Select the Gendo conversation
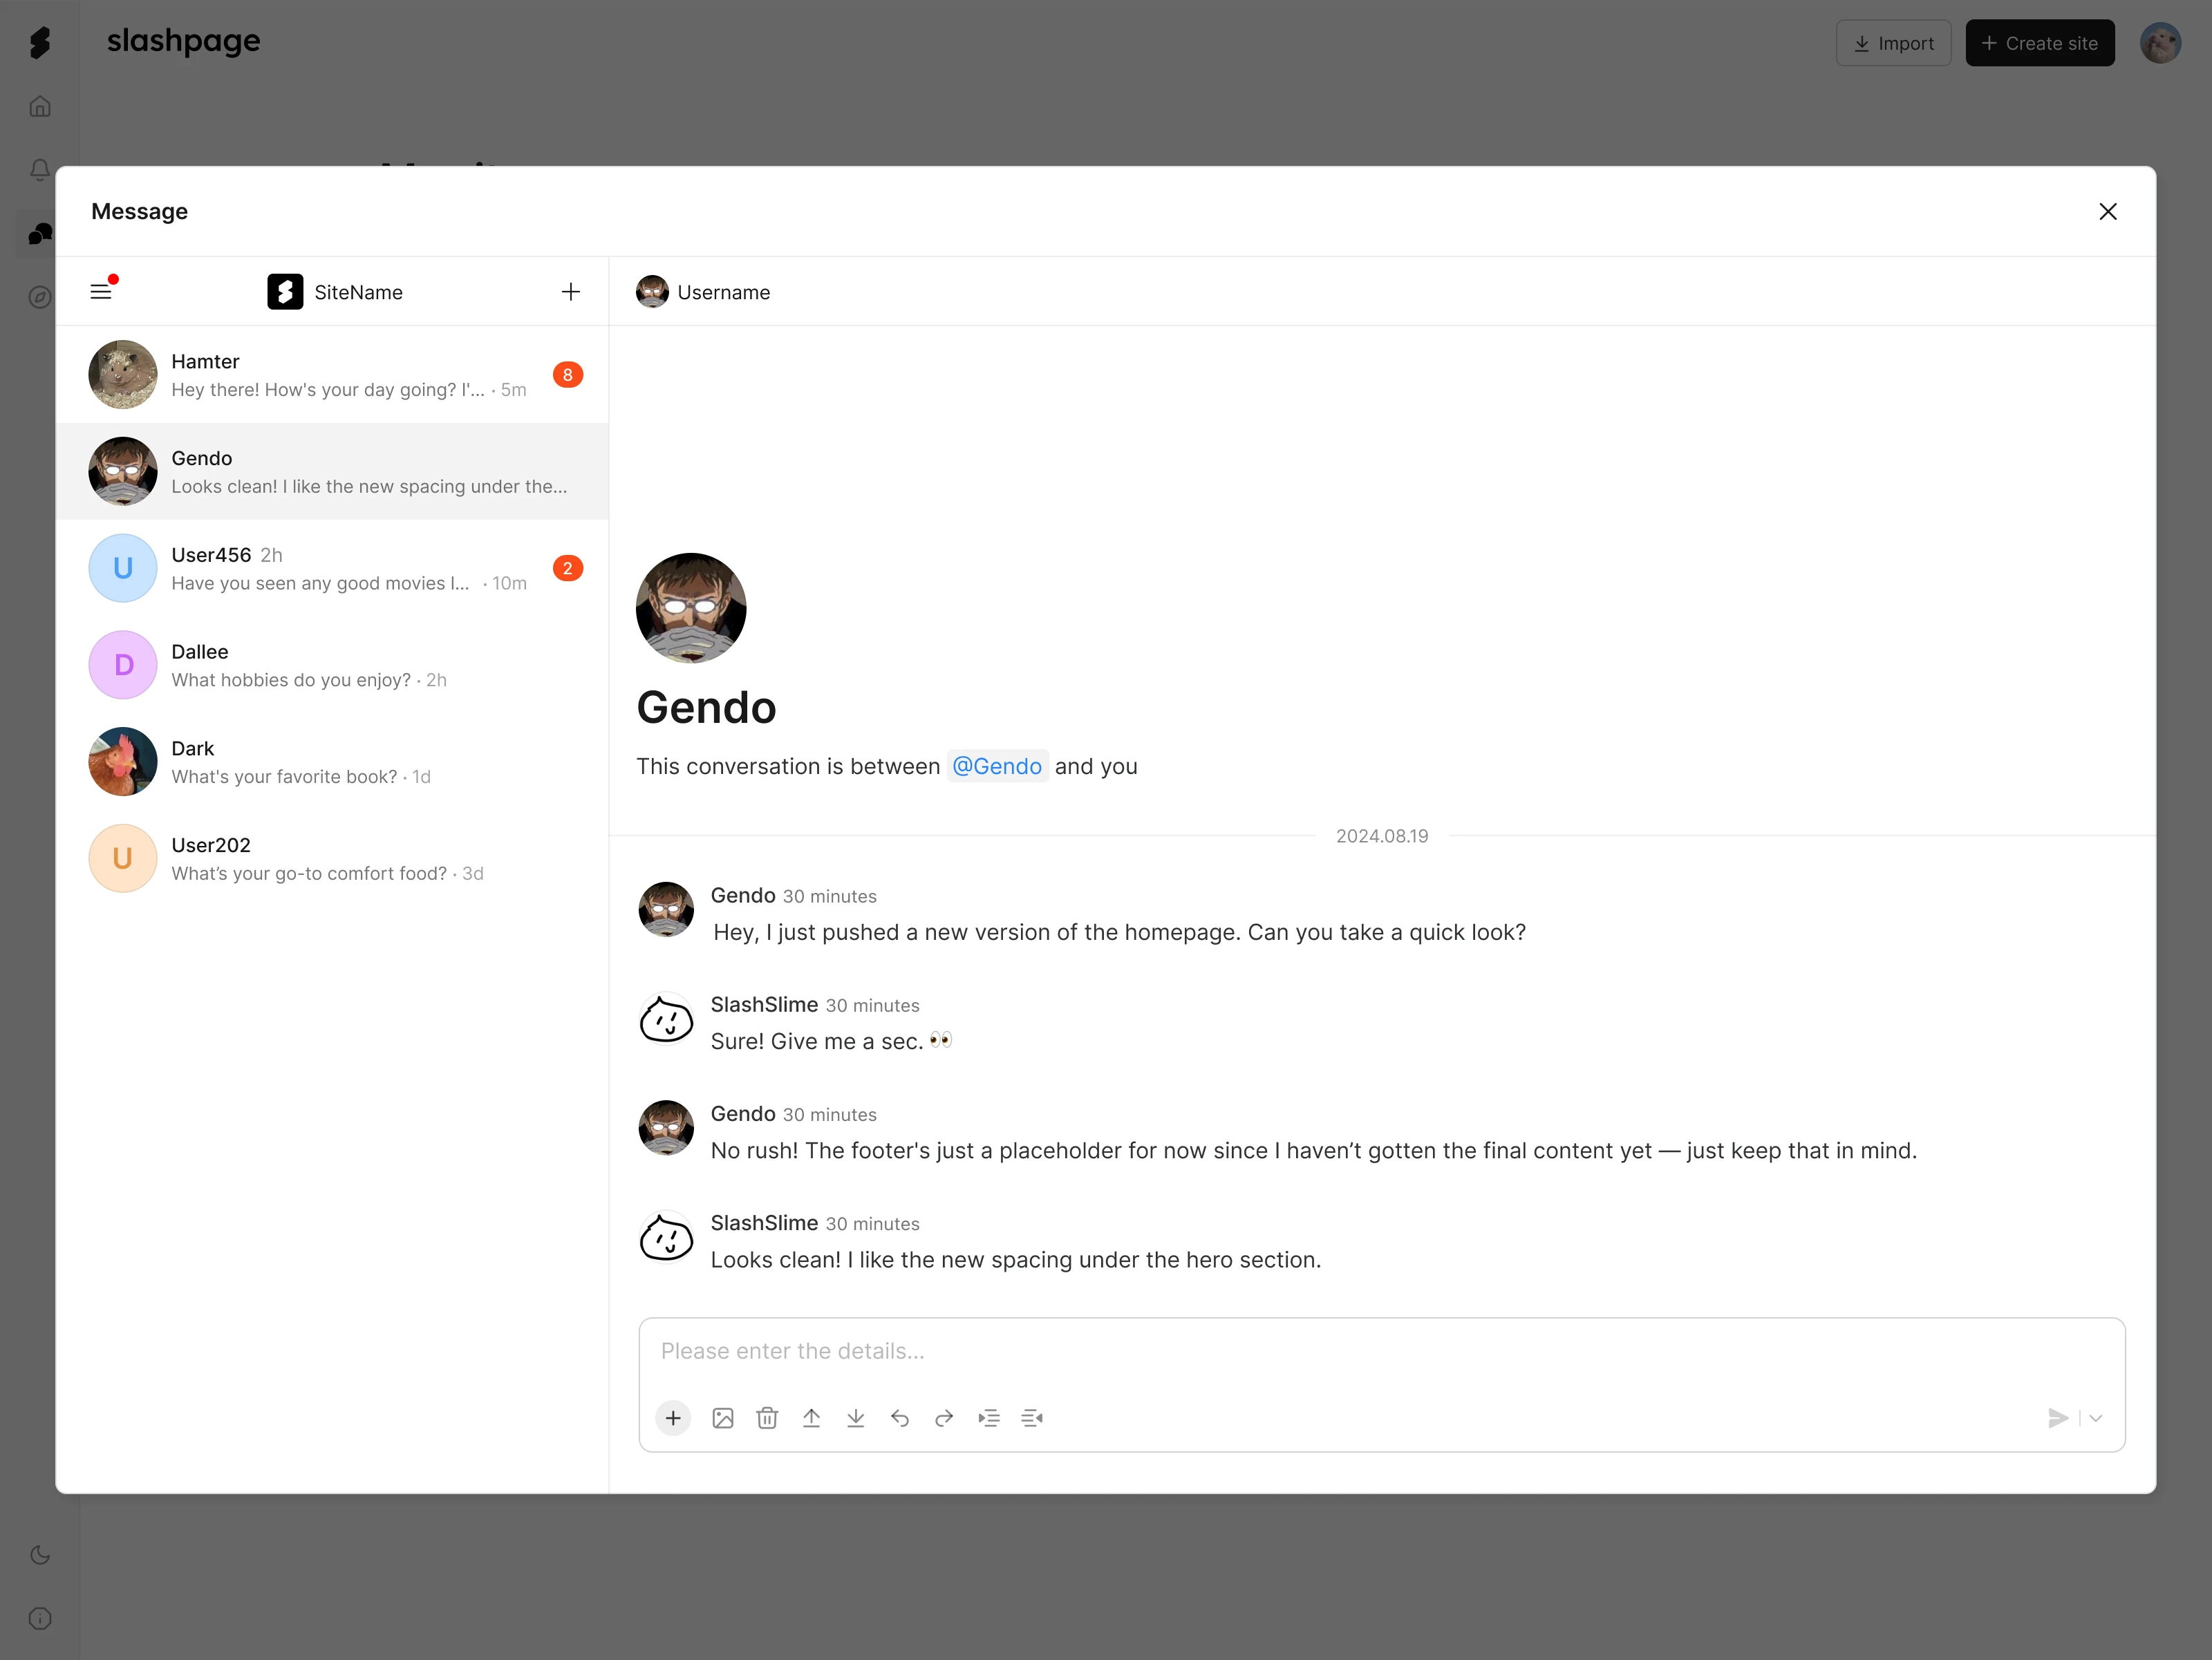The width and height of the screenshot is (2212, 1660). [x=332, y=472]
